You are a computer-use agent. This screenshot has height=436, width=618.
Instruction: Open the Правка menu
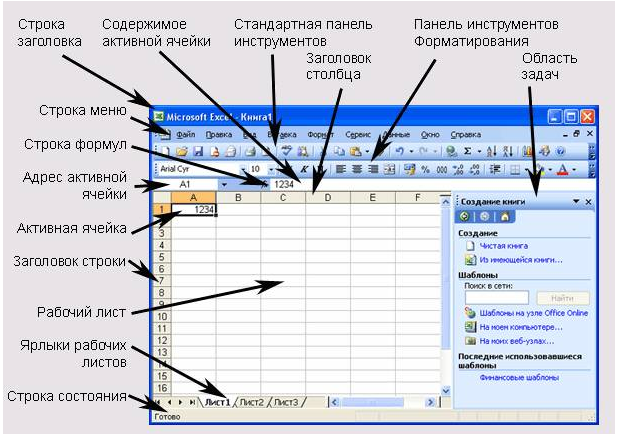click(219, 134)
